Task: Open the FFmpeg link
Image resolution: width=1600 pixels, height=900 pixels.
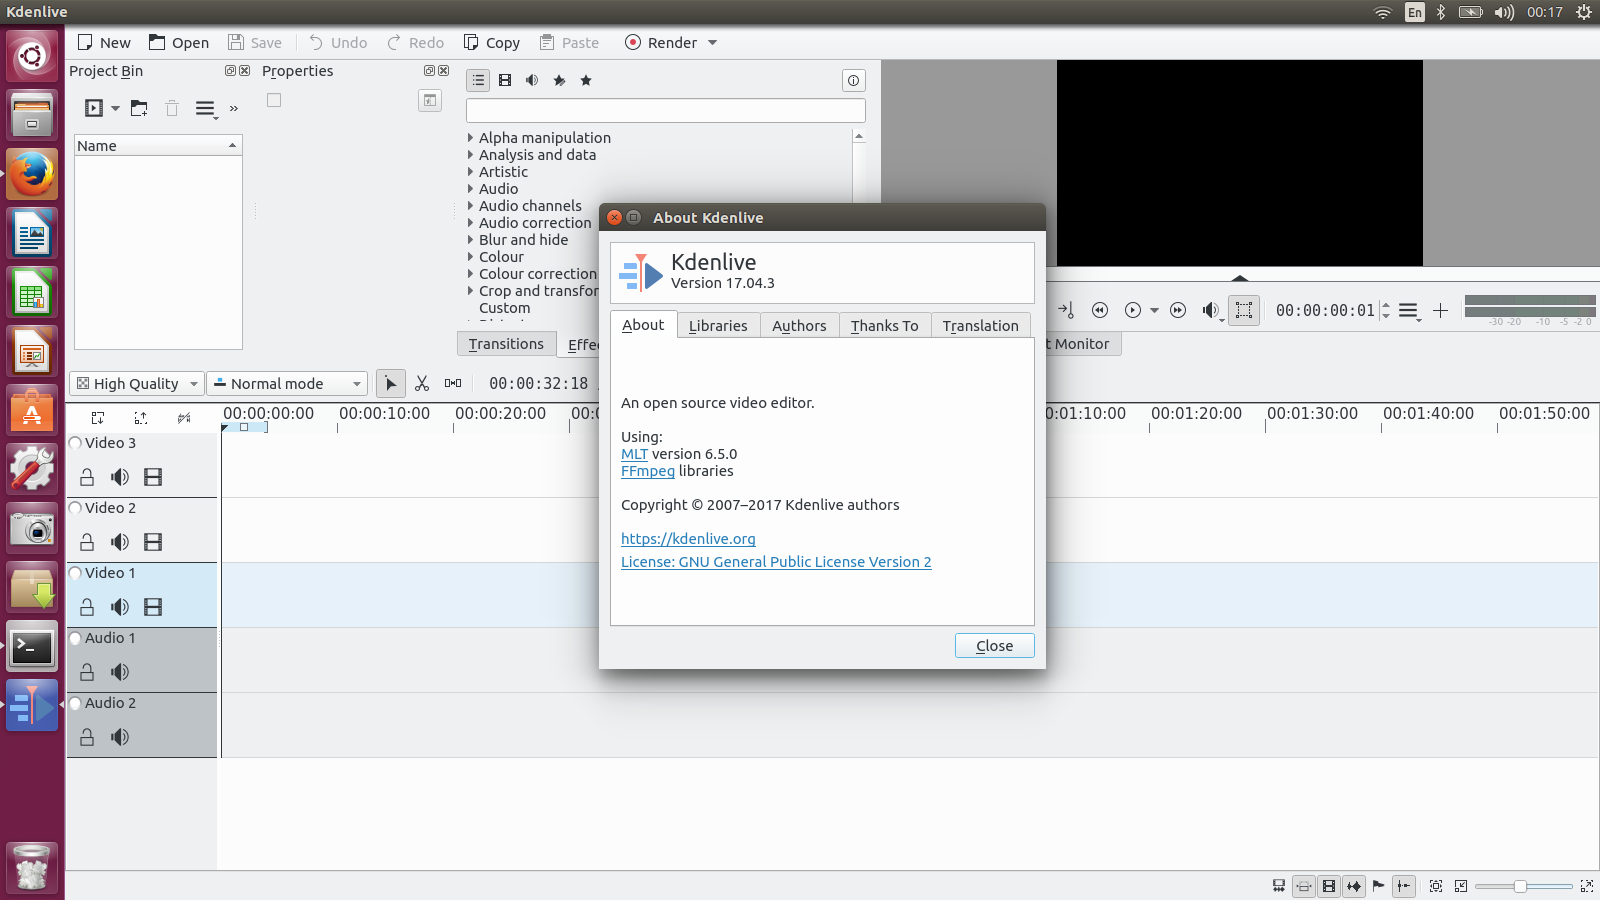Action: click(x=648, y=471)
